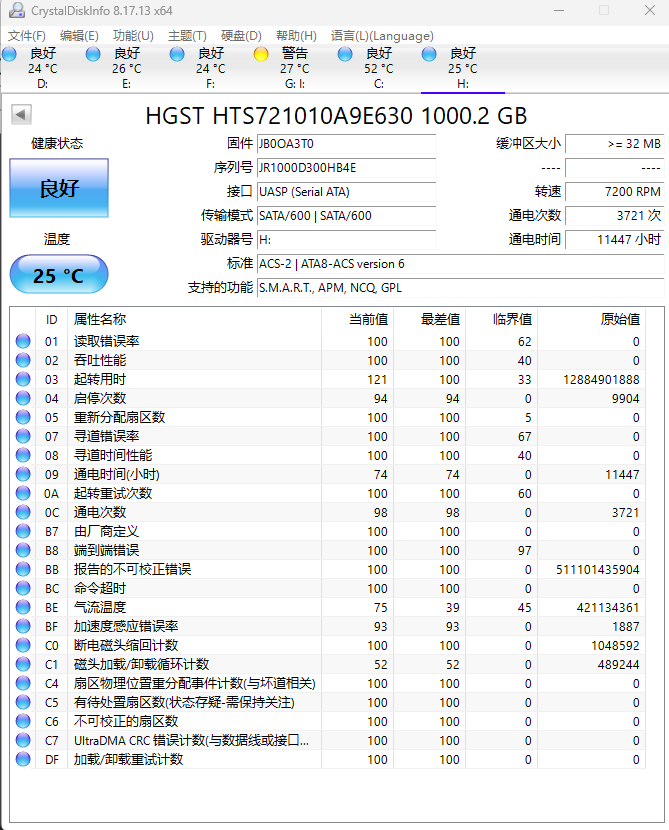Click status orb of attribute C0 row
The height and width of the screenshot is (830, 669).
click(23, 645)
